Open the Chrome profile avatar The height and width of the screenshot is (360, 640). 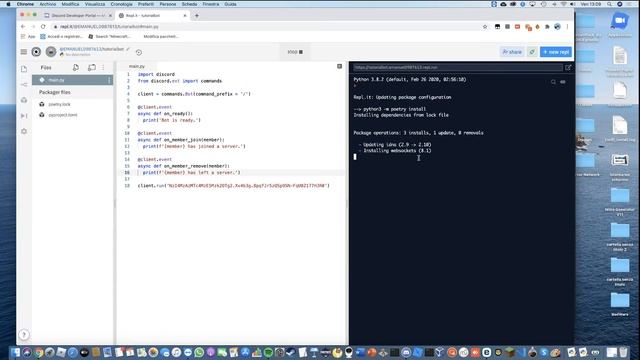point(557,27)
